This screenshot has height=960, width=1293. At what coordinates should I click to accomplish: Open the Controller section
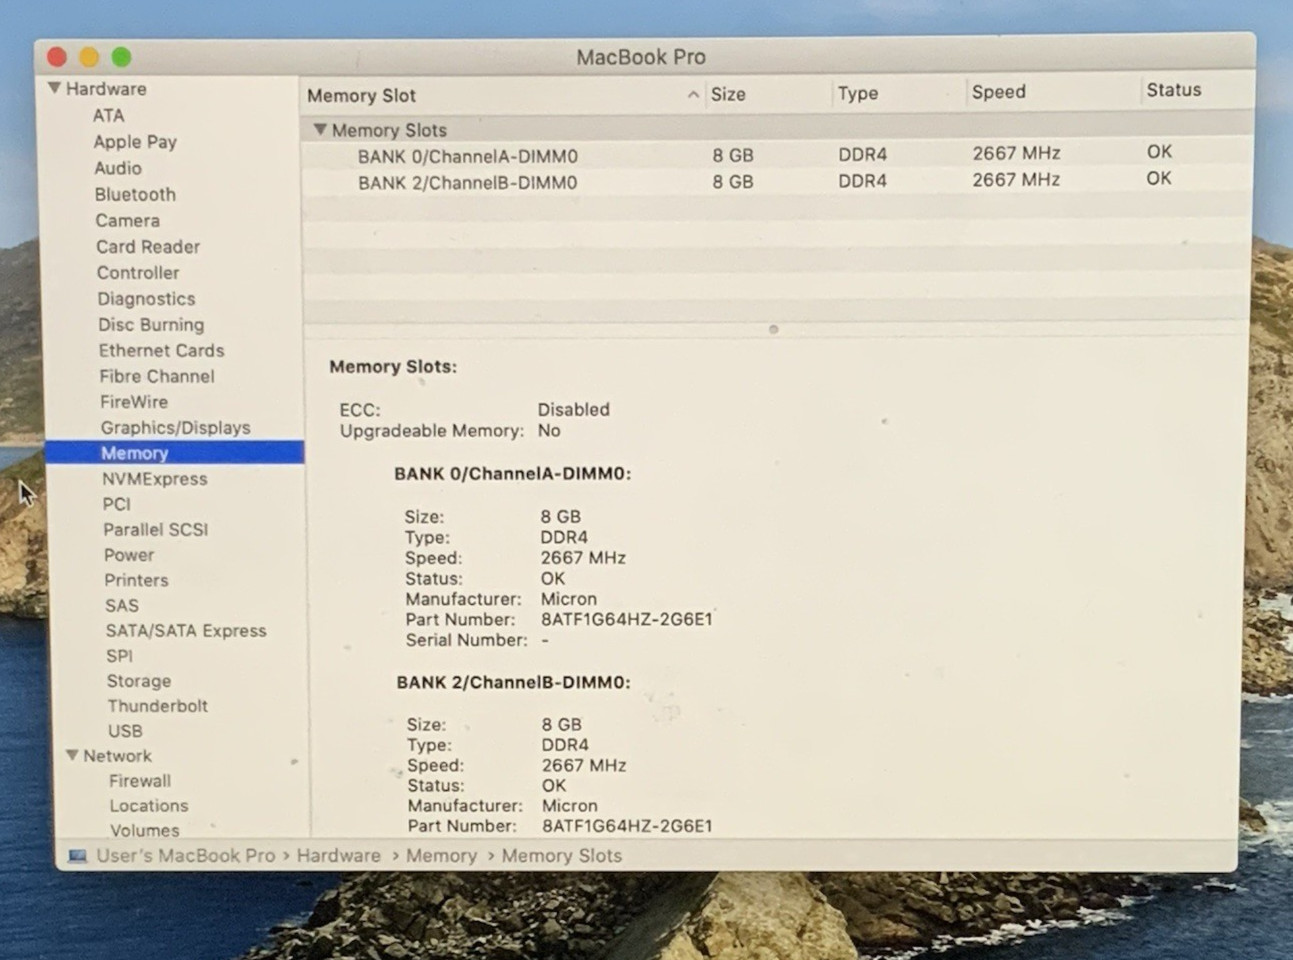tap(138, 272)
